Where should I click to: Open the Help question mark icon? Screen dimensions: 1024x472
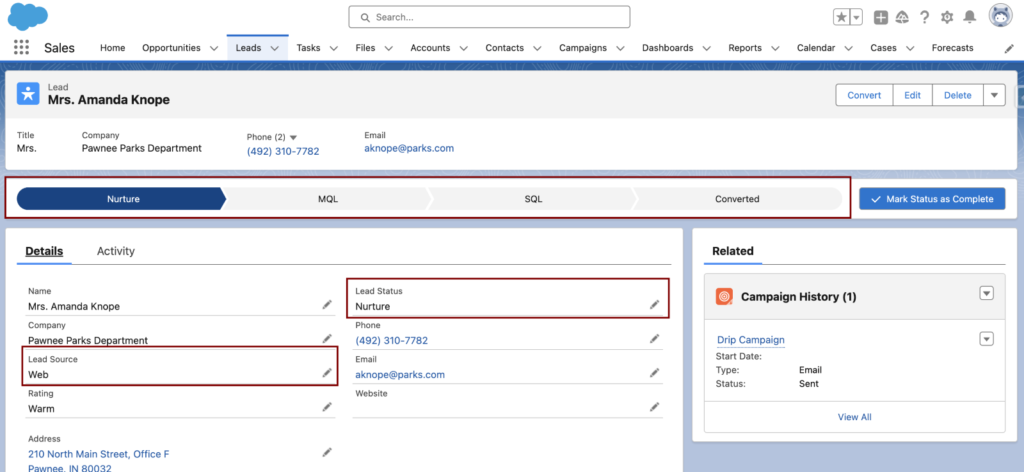924,18
